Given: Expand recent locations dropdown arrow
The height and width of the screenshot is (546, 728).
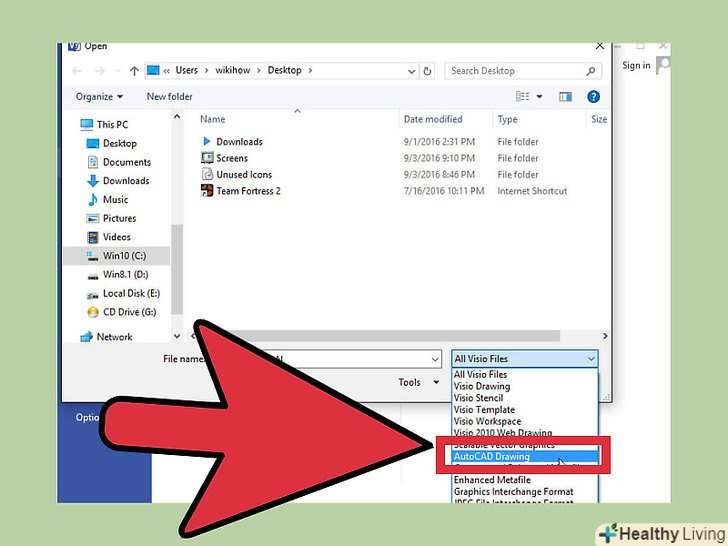Looking at the screenshot, I should pyautogui.click(x=118, y=71).
